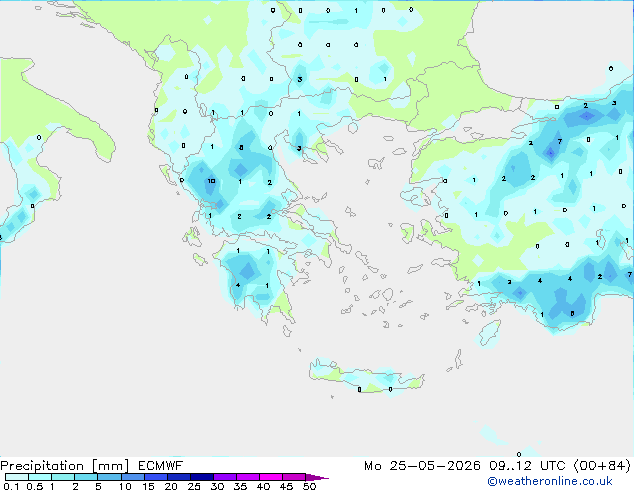The height and width of the screenshot is (490, 634).
Task: Click legend scale label '50'
Action: (x=310, y=486)
